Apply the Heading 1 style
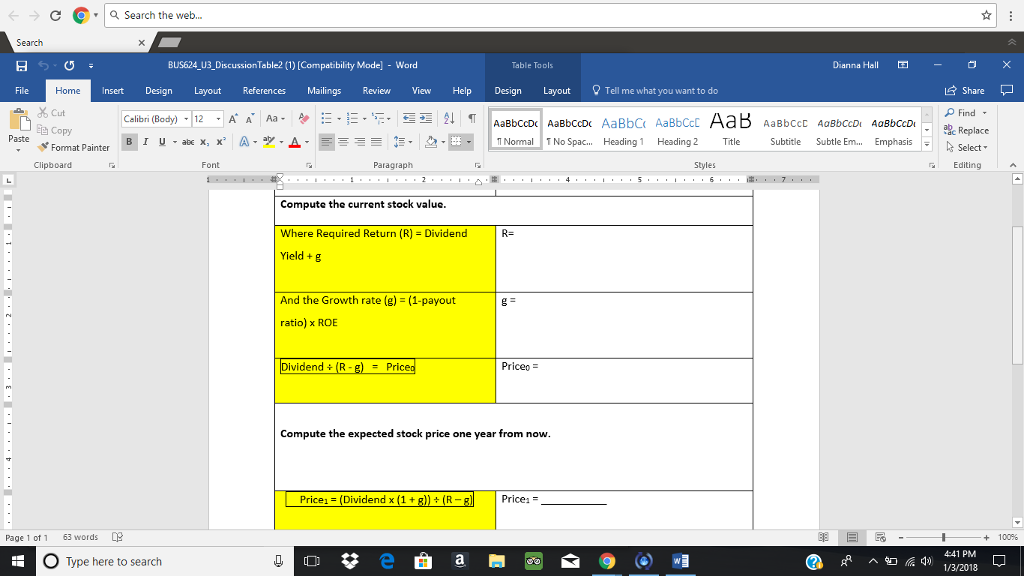 (x=623, y=128)
